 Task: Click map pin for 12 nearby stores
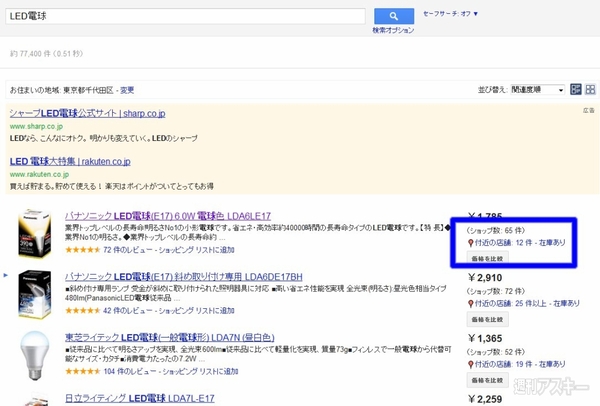click(471, 243)
